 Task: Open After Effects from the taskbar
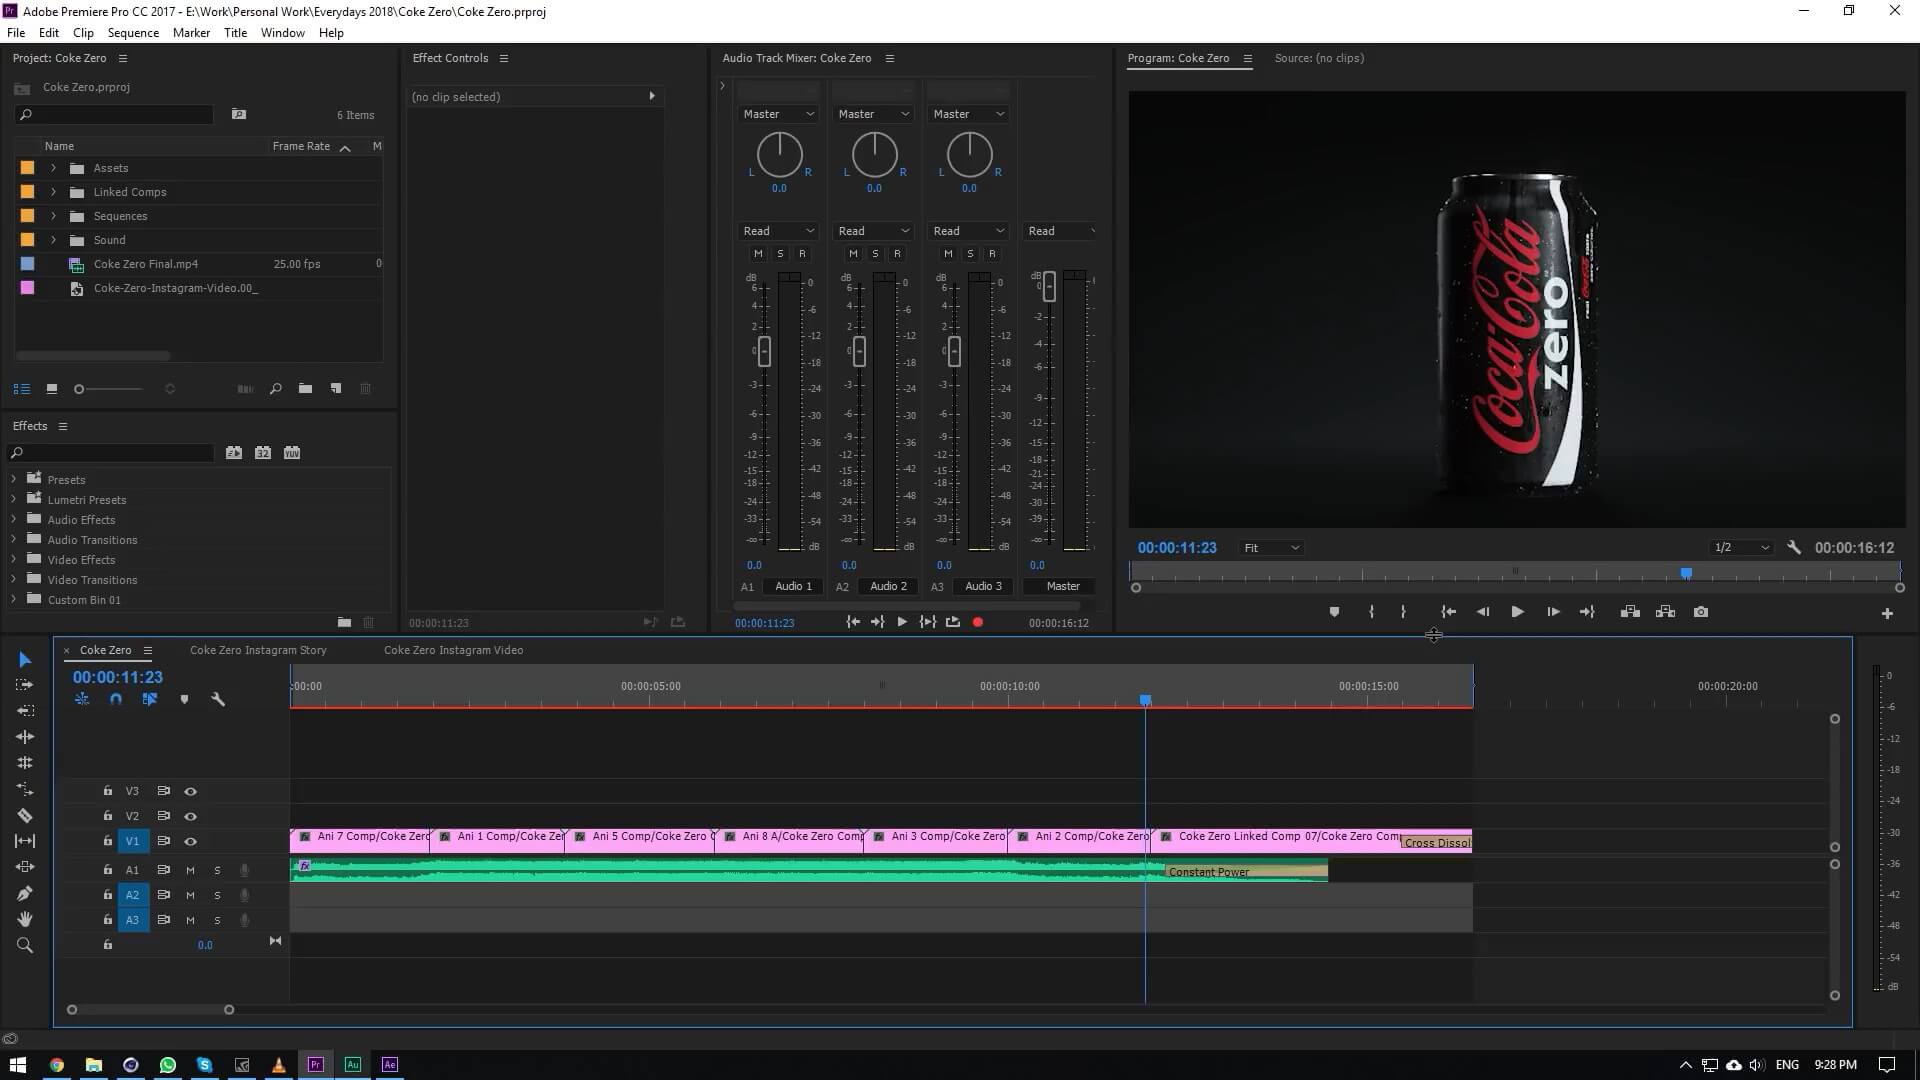(x=389, y=1064)
